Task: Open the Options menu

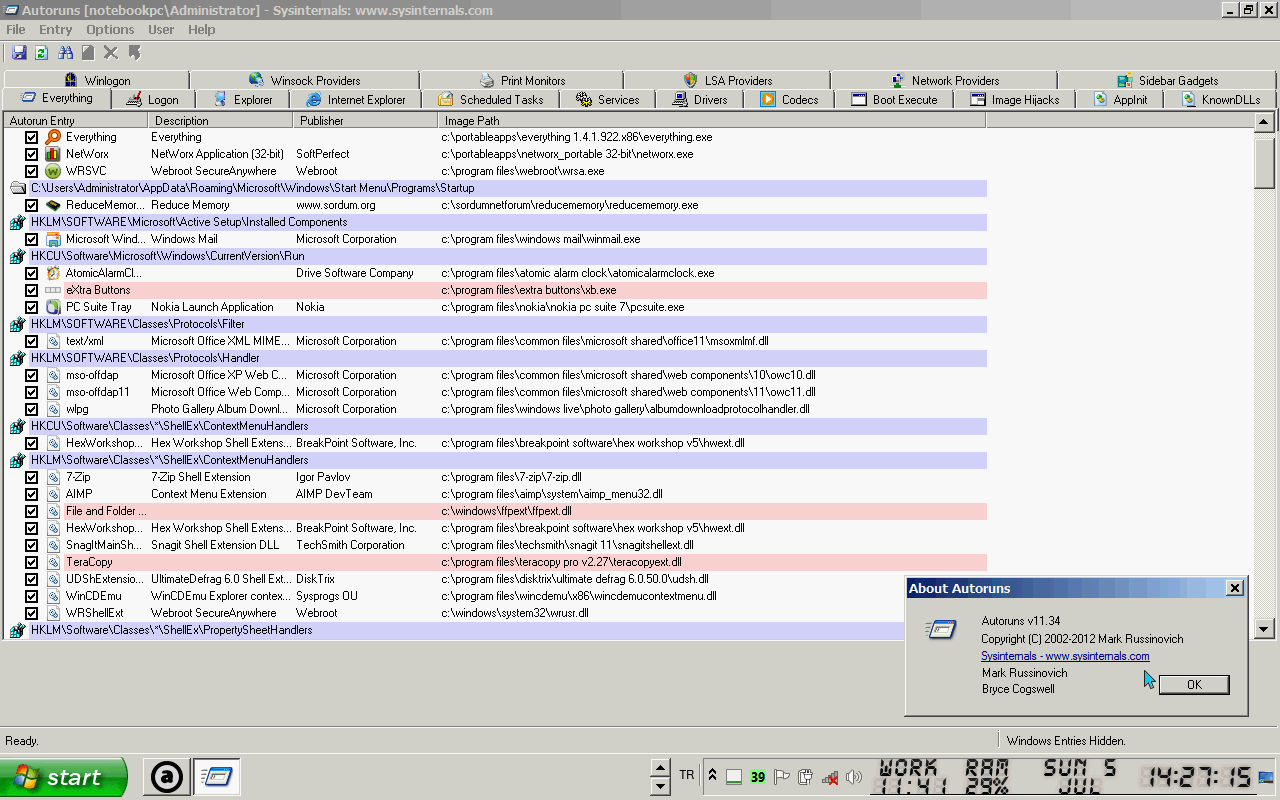Action: [x=110, y=29]
